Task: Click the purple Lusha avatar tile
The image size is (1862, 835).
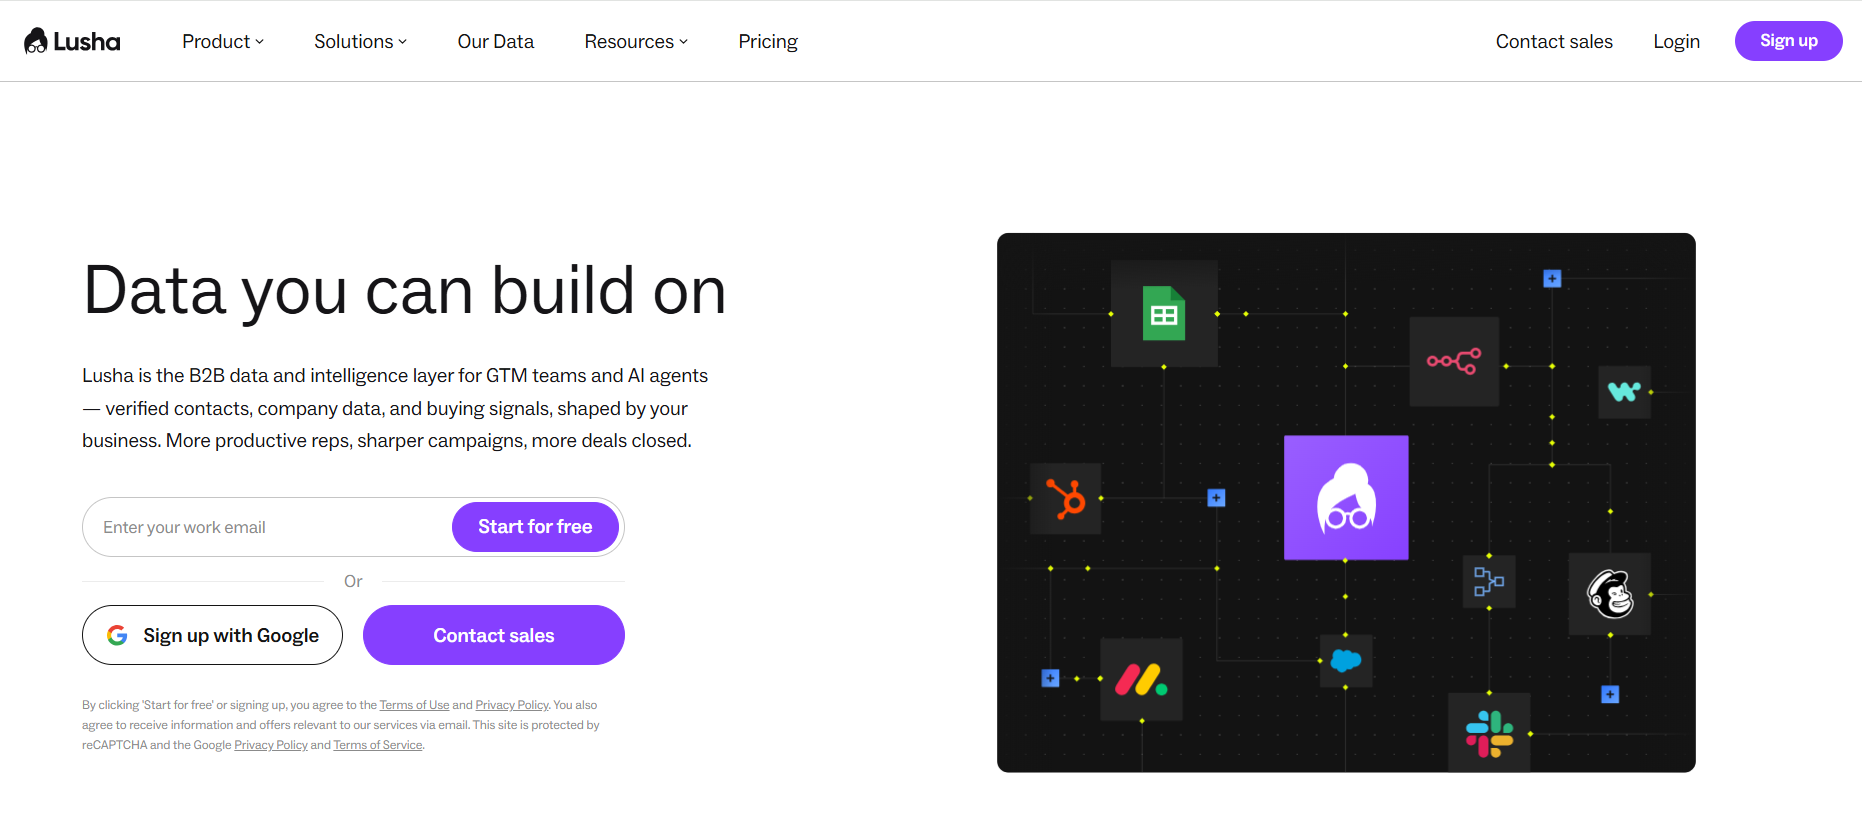Action: (1346, 498)
